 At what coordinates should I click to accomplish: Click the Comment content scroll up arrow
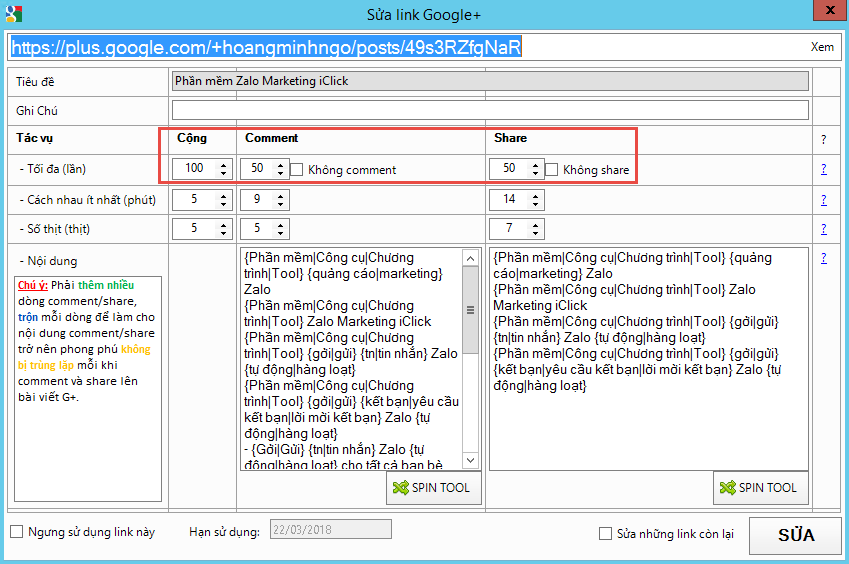point(471,258)
